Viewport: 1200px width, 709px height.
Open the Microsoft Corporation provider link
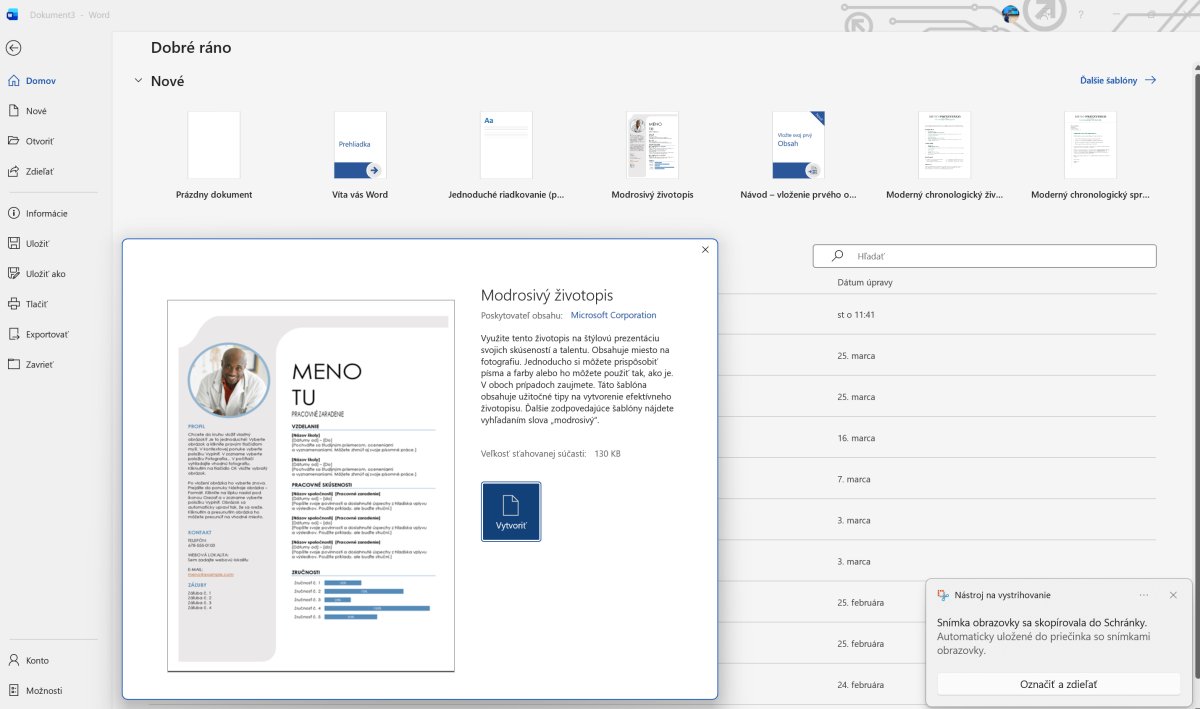coord(613,315)
